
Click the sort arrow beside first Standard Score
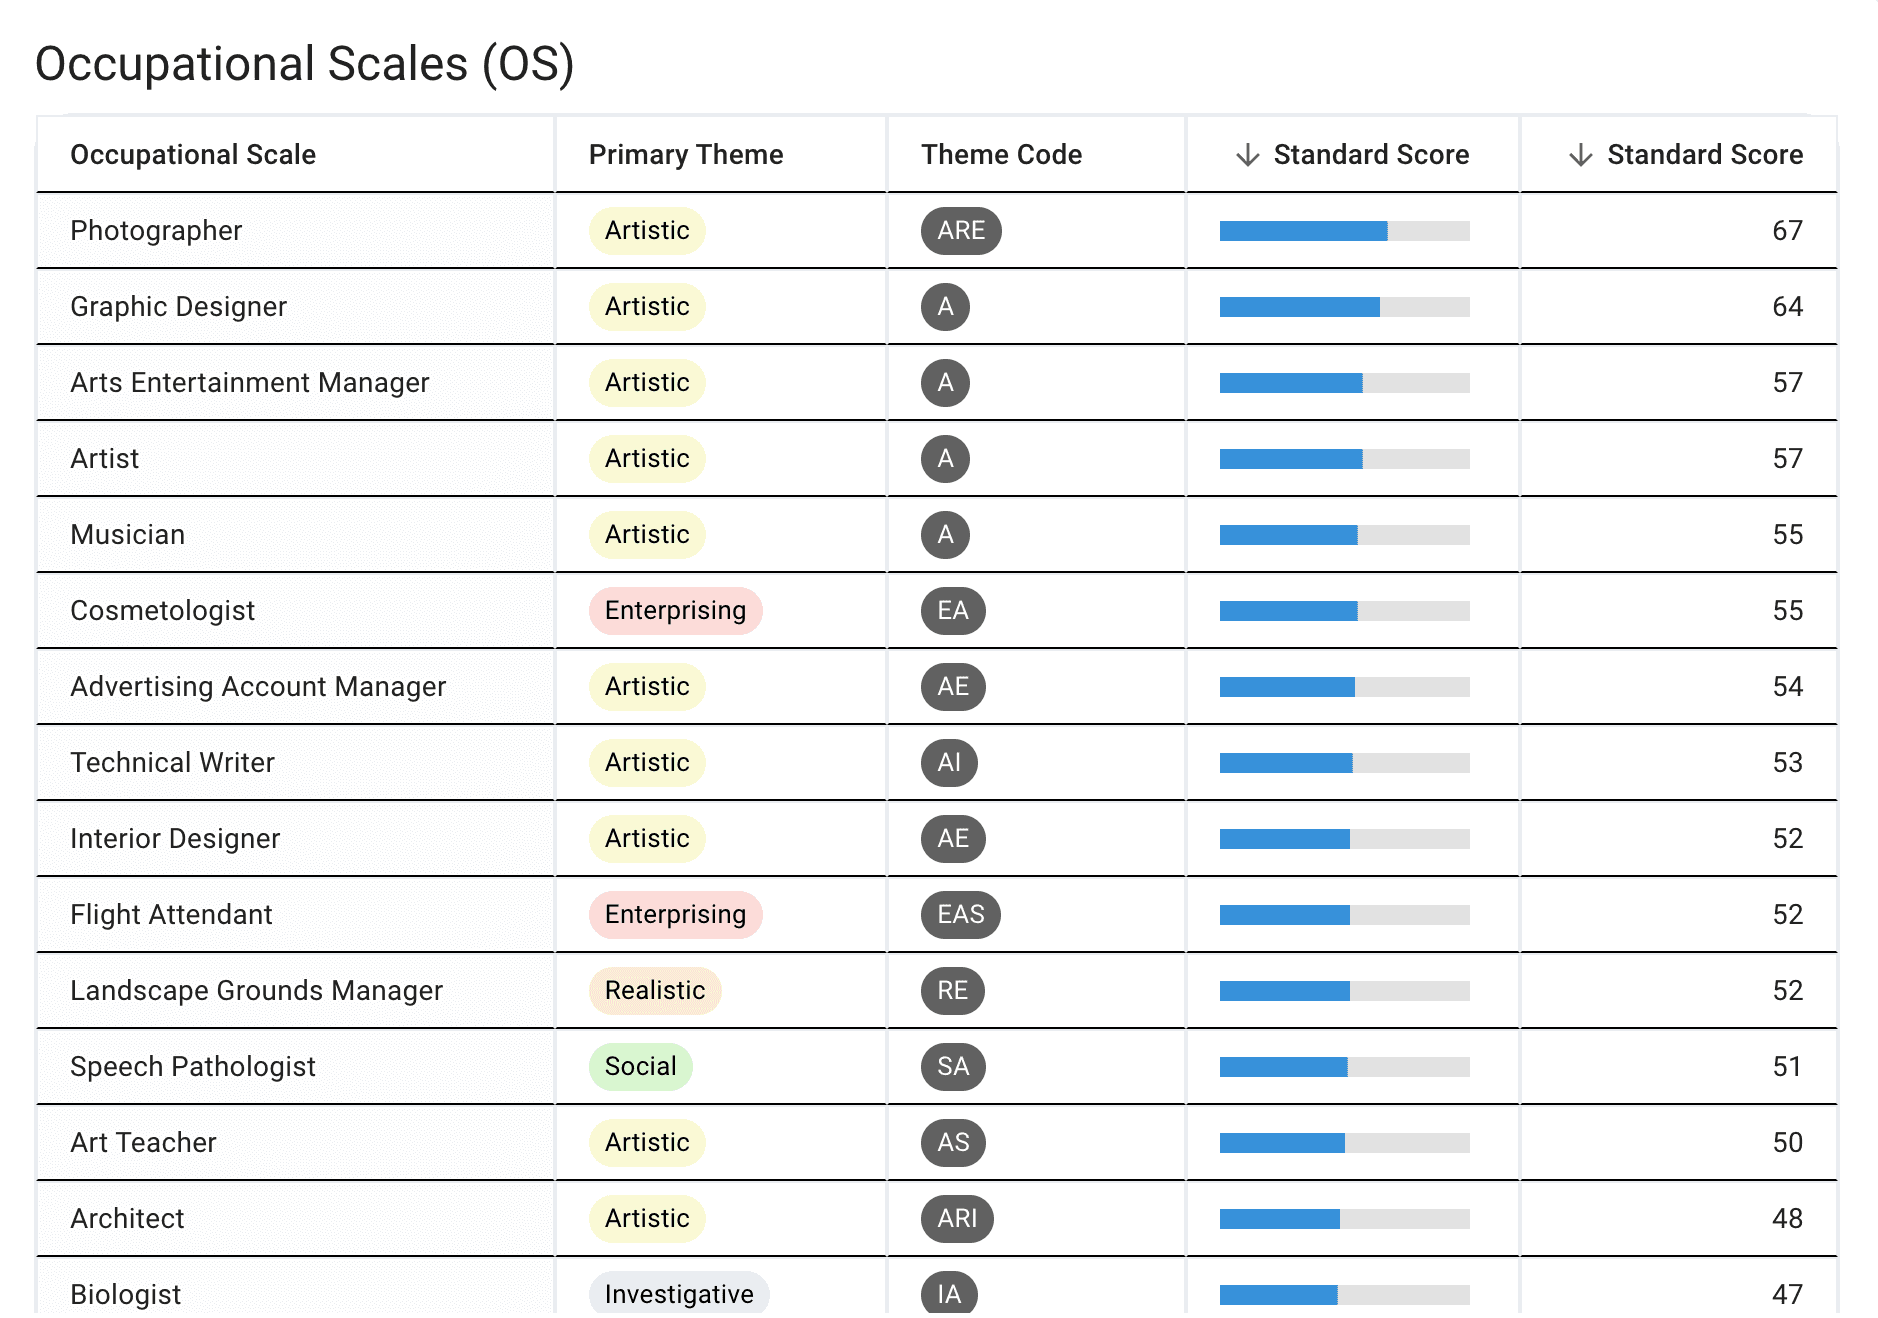[x=1247, y=155]
